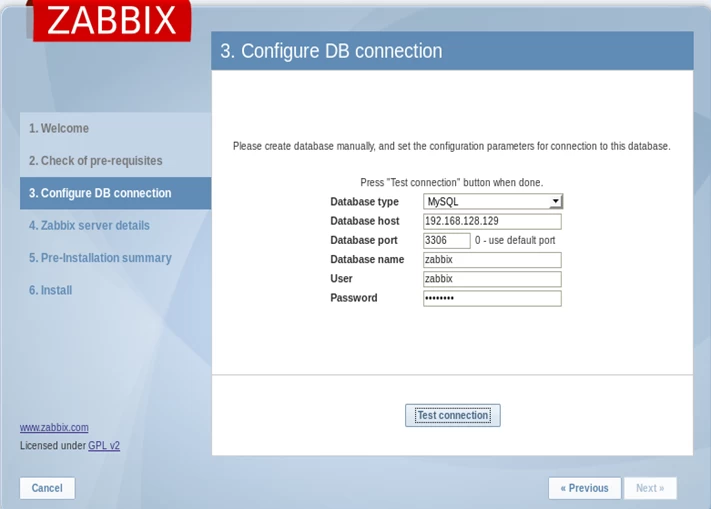Select step 4. Zabbix server details
The width and height of the screenshot is (711, 509).
(x=115, y=225)
